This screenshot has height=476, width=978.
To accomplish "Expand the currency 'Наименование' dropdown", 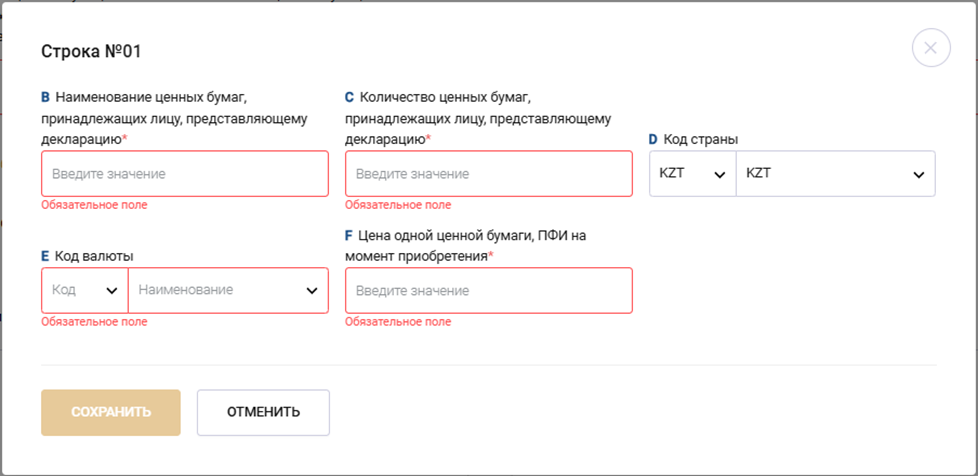I will (228, 290).
